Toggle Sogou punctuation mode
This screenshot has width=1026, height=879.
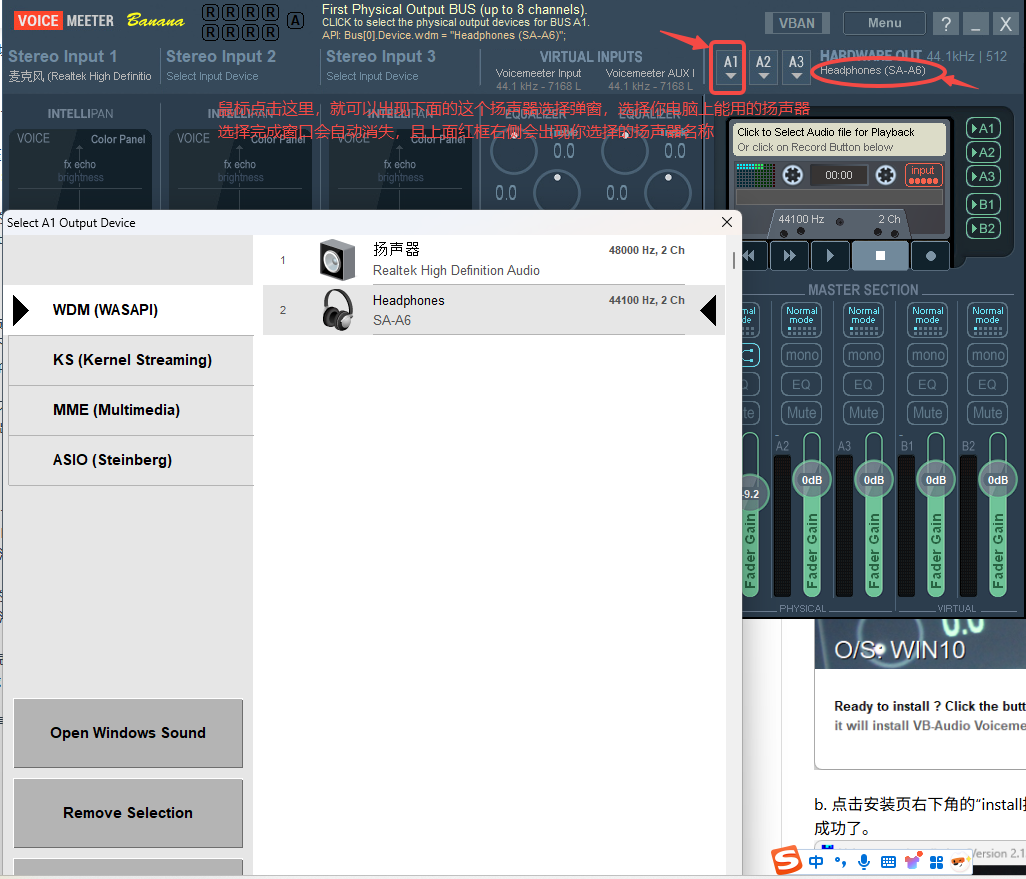840,861
